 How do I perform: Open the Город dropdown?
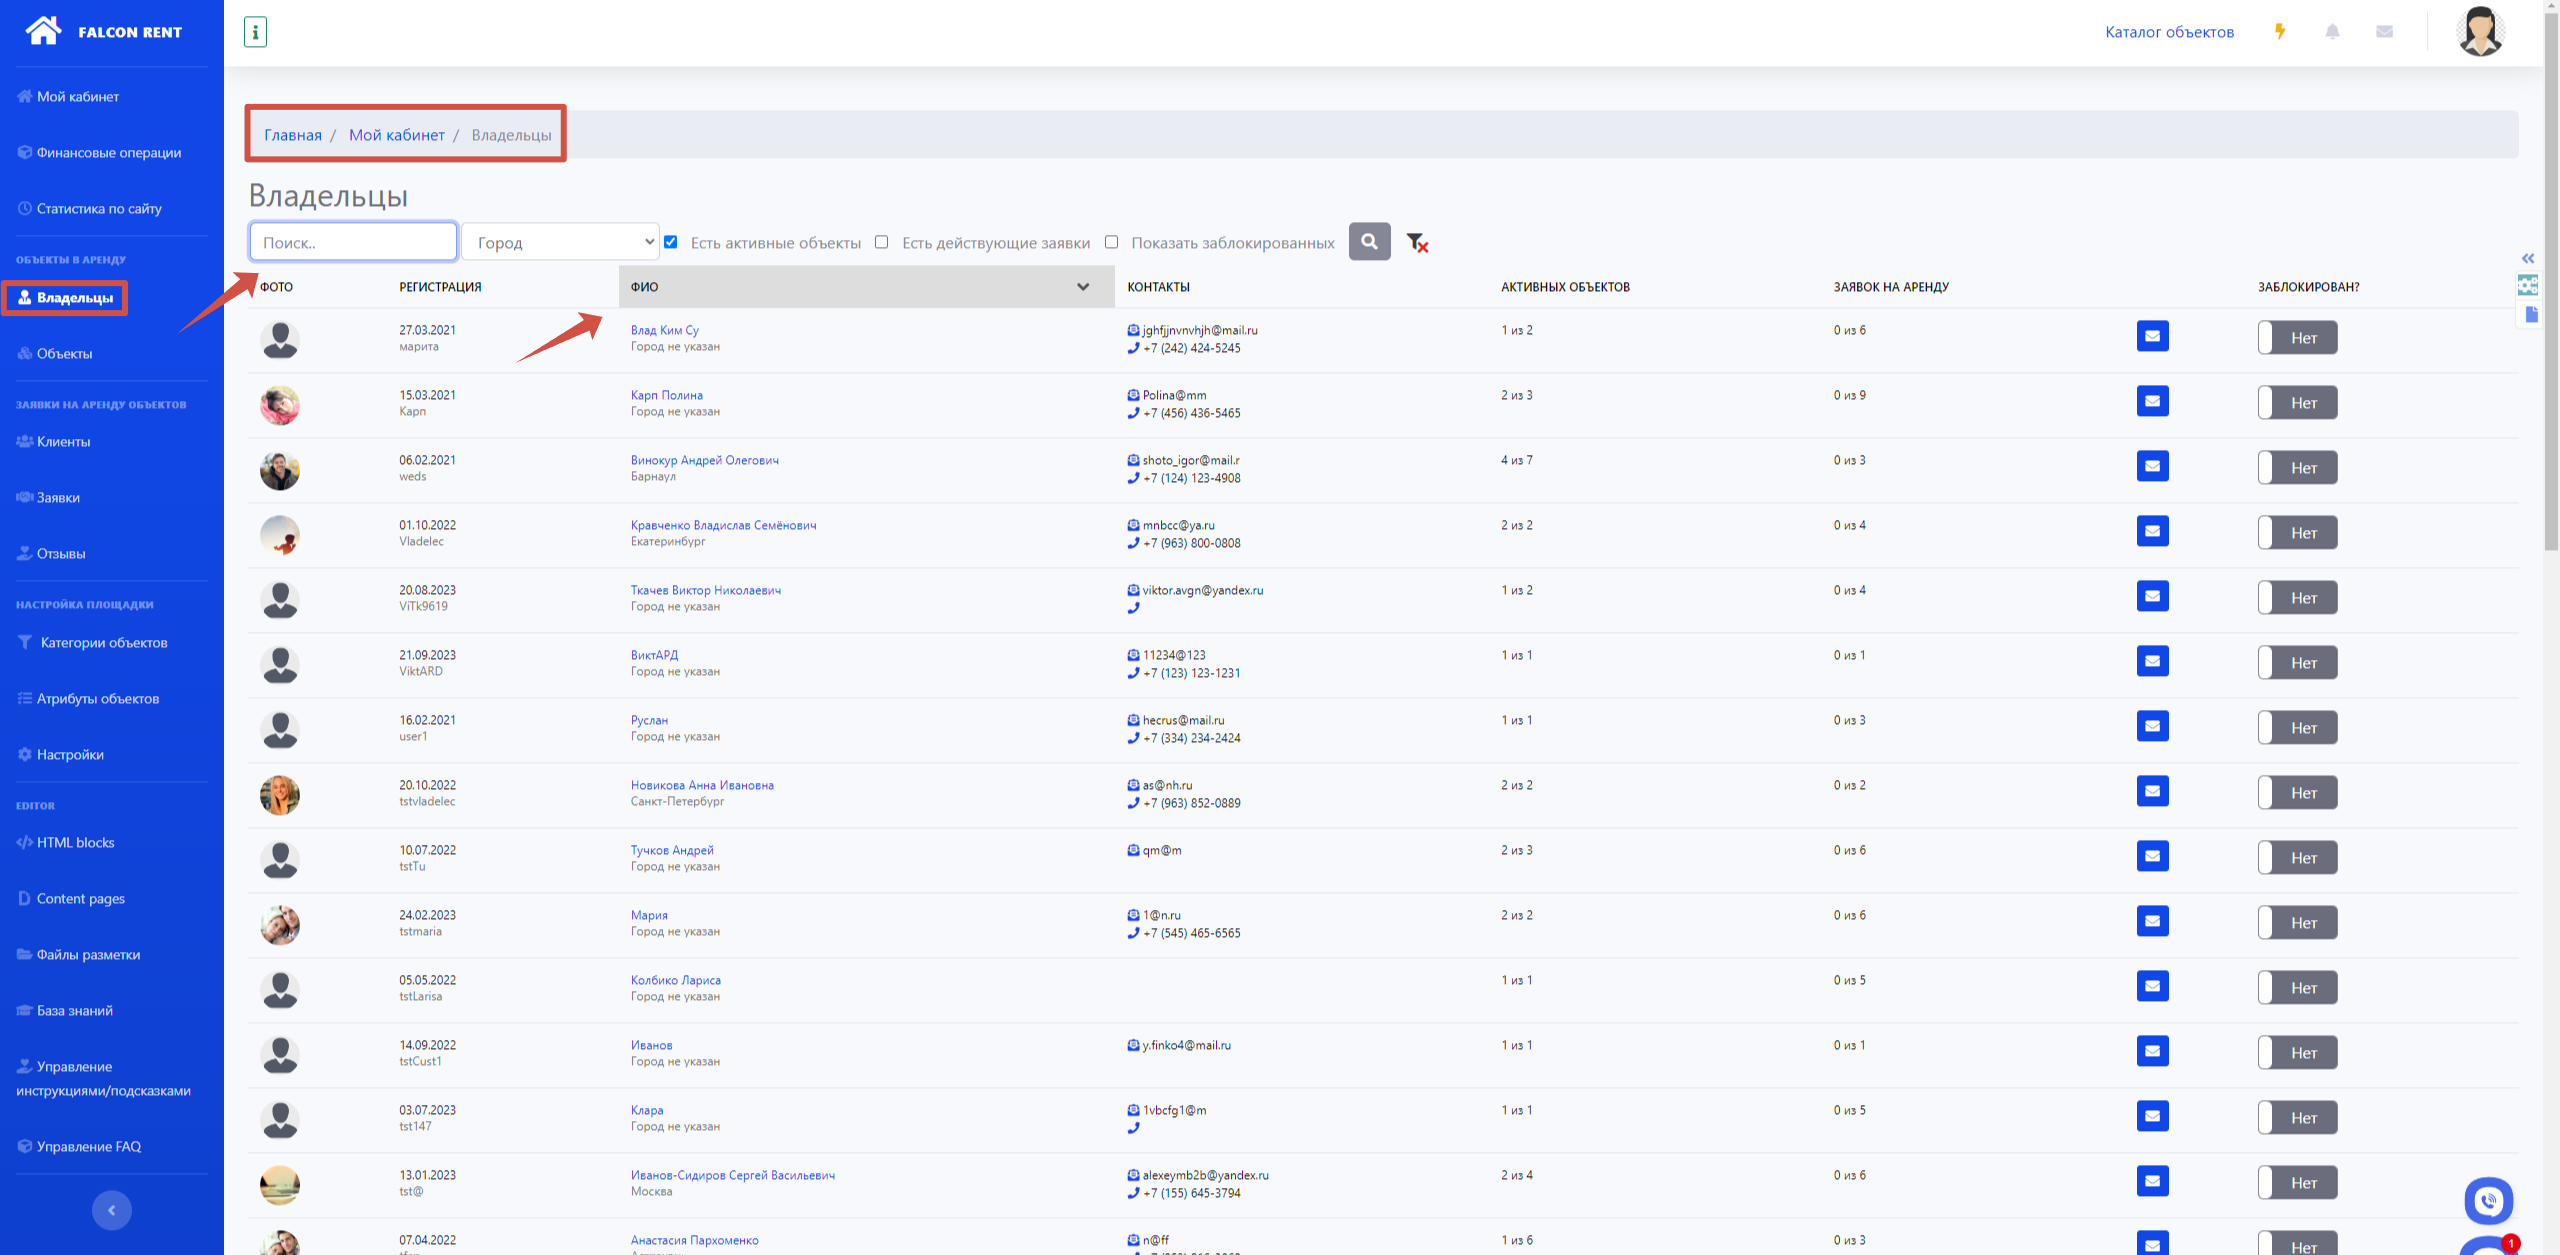(560, 242)
